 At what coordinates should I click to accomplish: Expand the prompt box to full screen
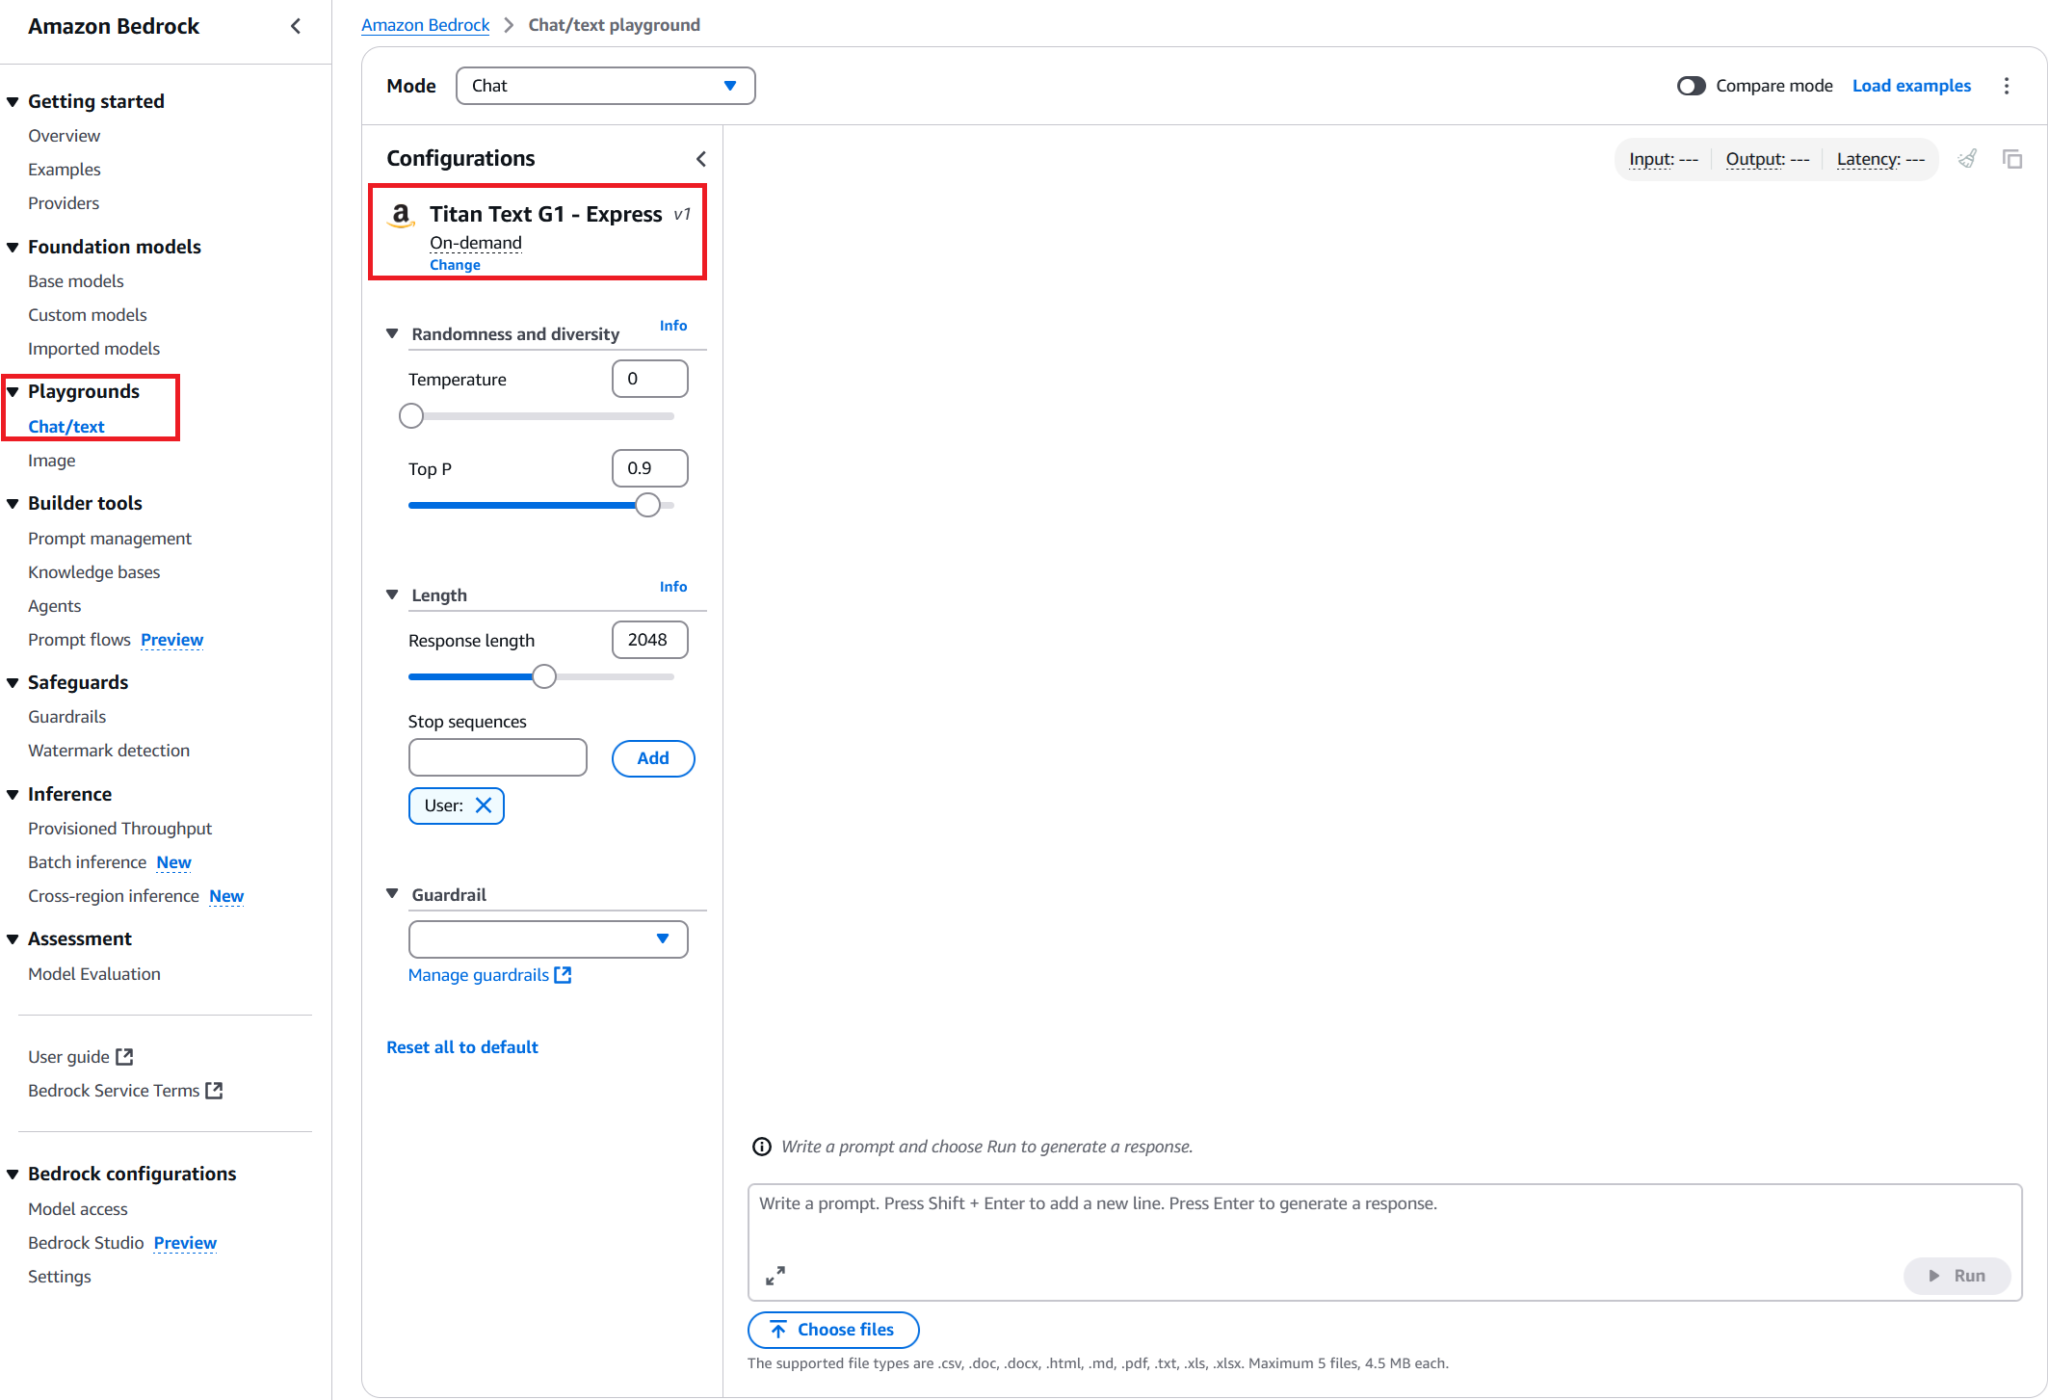(775, 1275)
